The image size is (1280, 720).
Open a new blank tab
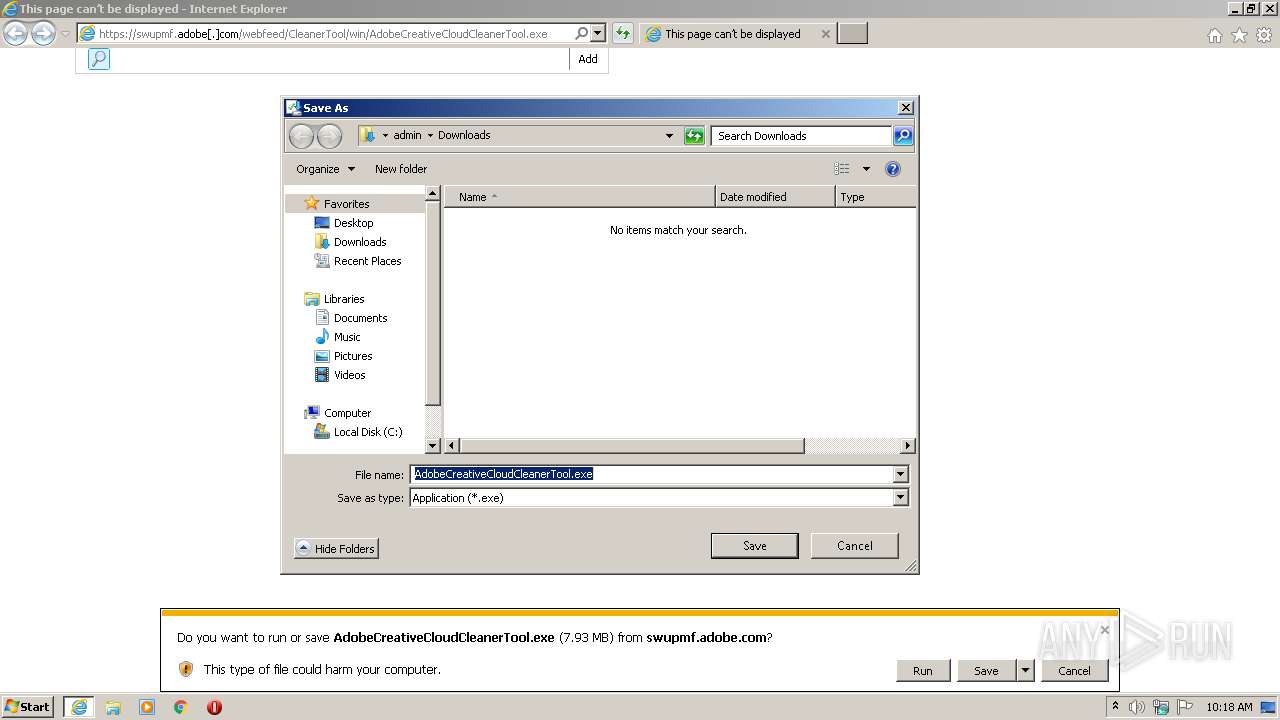852,34
